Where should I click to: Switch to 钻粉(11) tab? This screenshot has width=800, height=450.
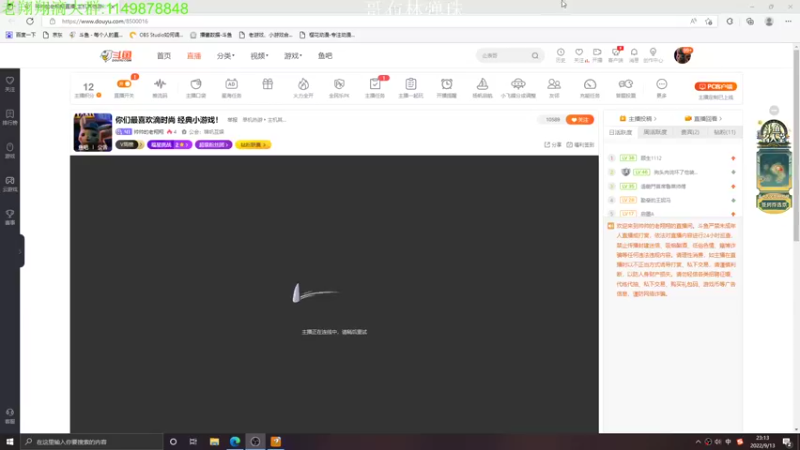(724, 132)
